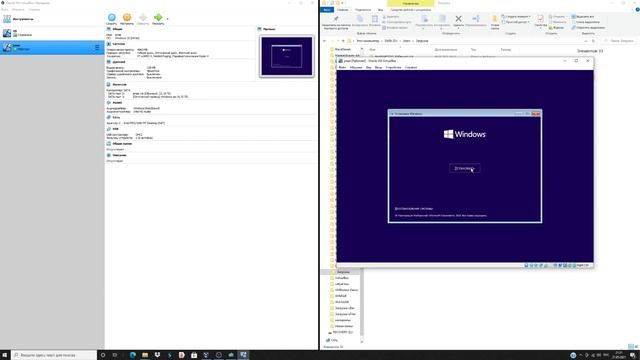Click the VM preview thumbnail
Image resolution: width=640 pixels, height=360 pixels.
(287, 56)
